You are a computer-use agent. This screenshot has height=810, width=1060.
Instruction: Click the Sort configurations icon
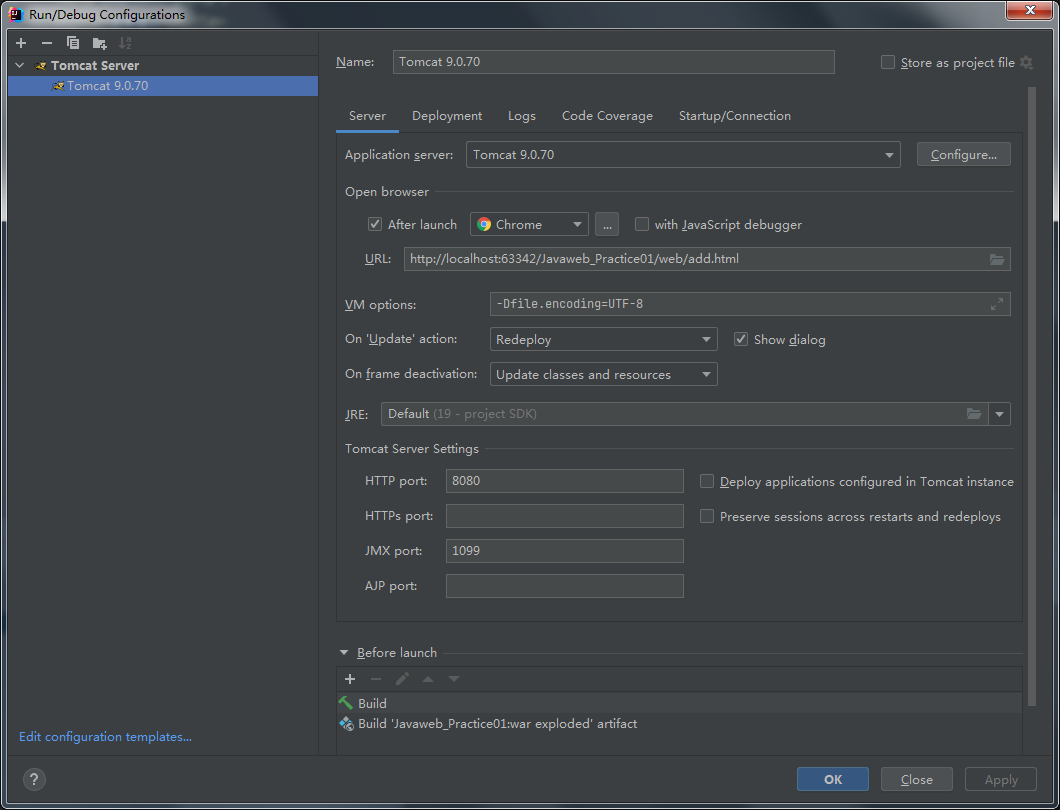tap(125, 43)
